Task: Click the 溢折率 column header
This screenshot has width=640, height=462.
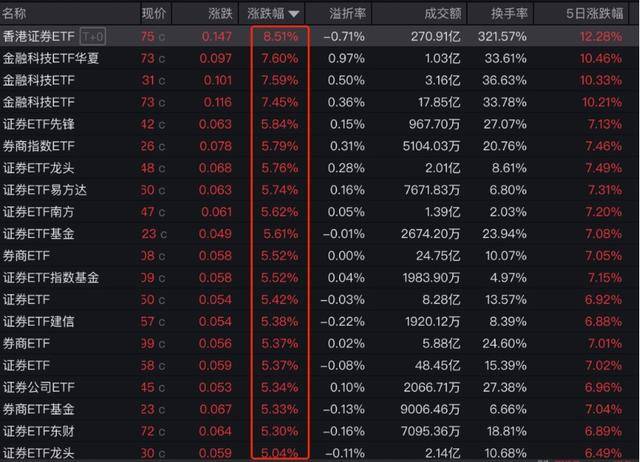Action: (348, 14)
